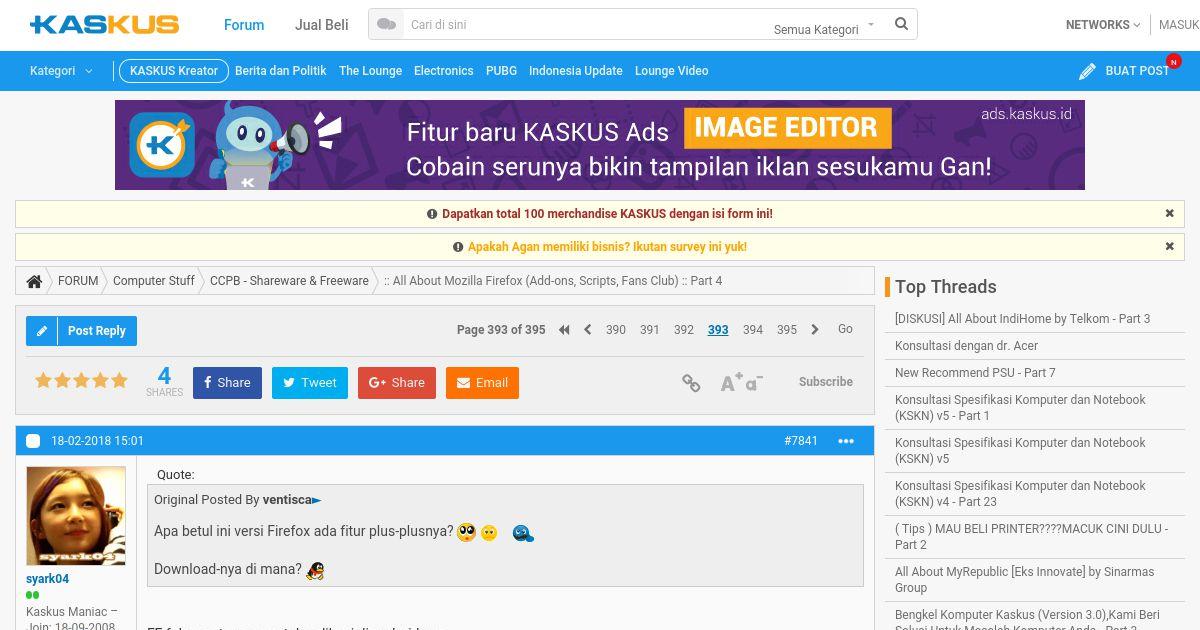The width and height of the screenshot is (1200, 630).
Task: Click the Go page button
Action: [845, 329]
